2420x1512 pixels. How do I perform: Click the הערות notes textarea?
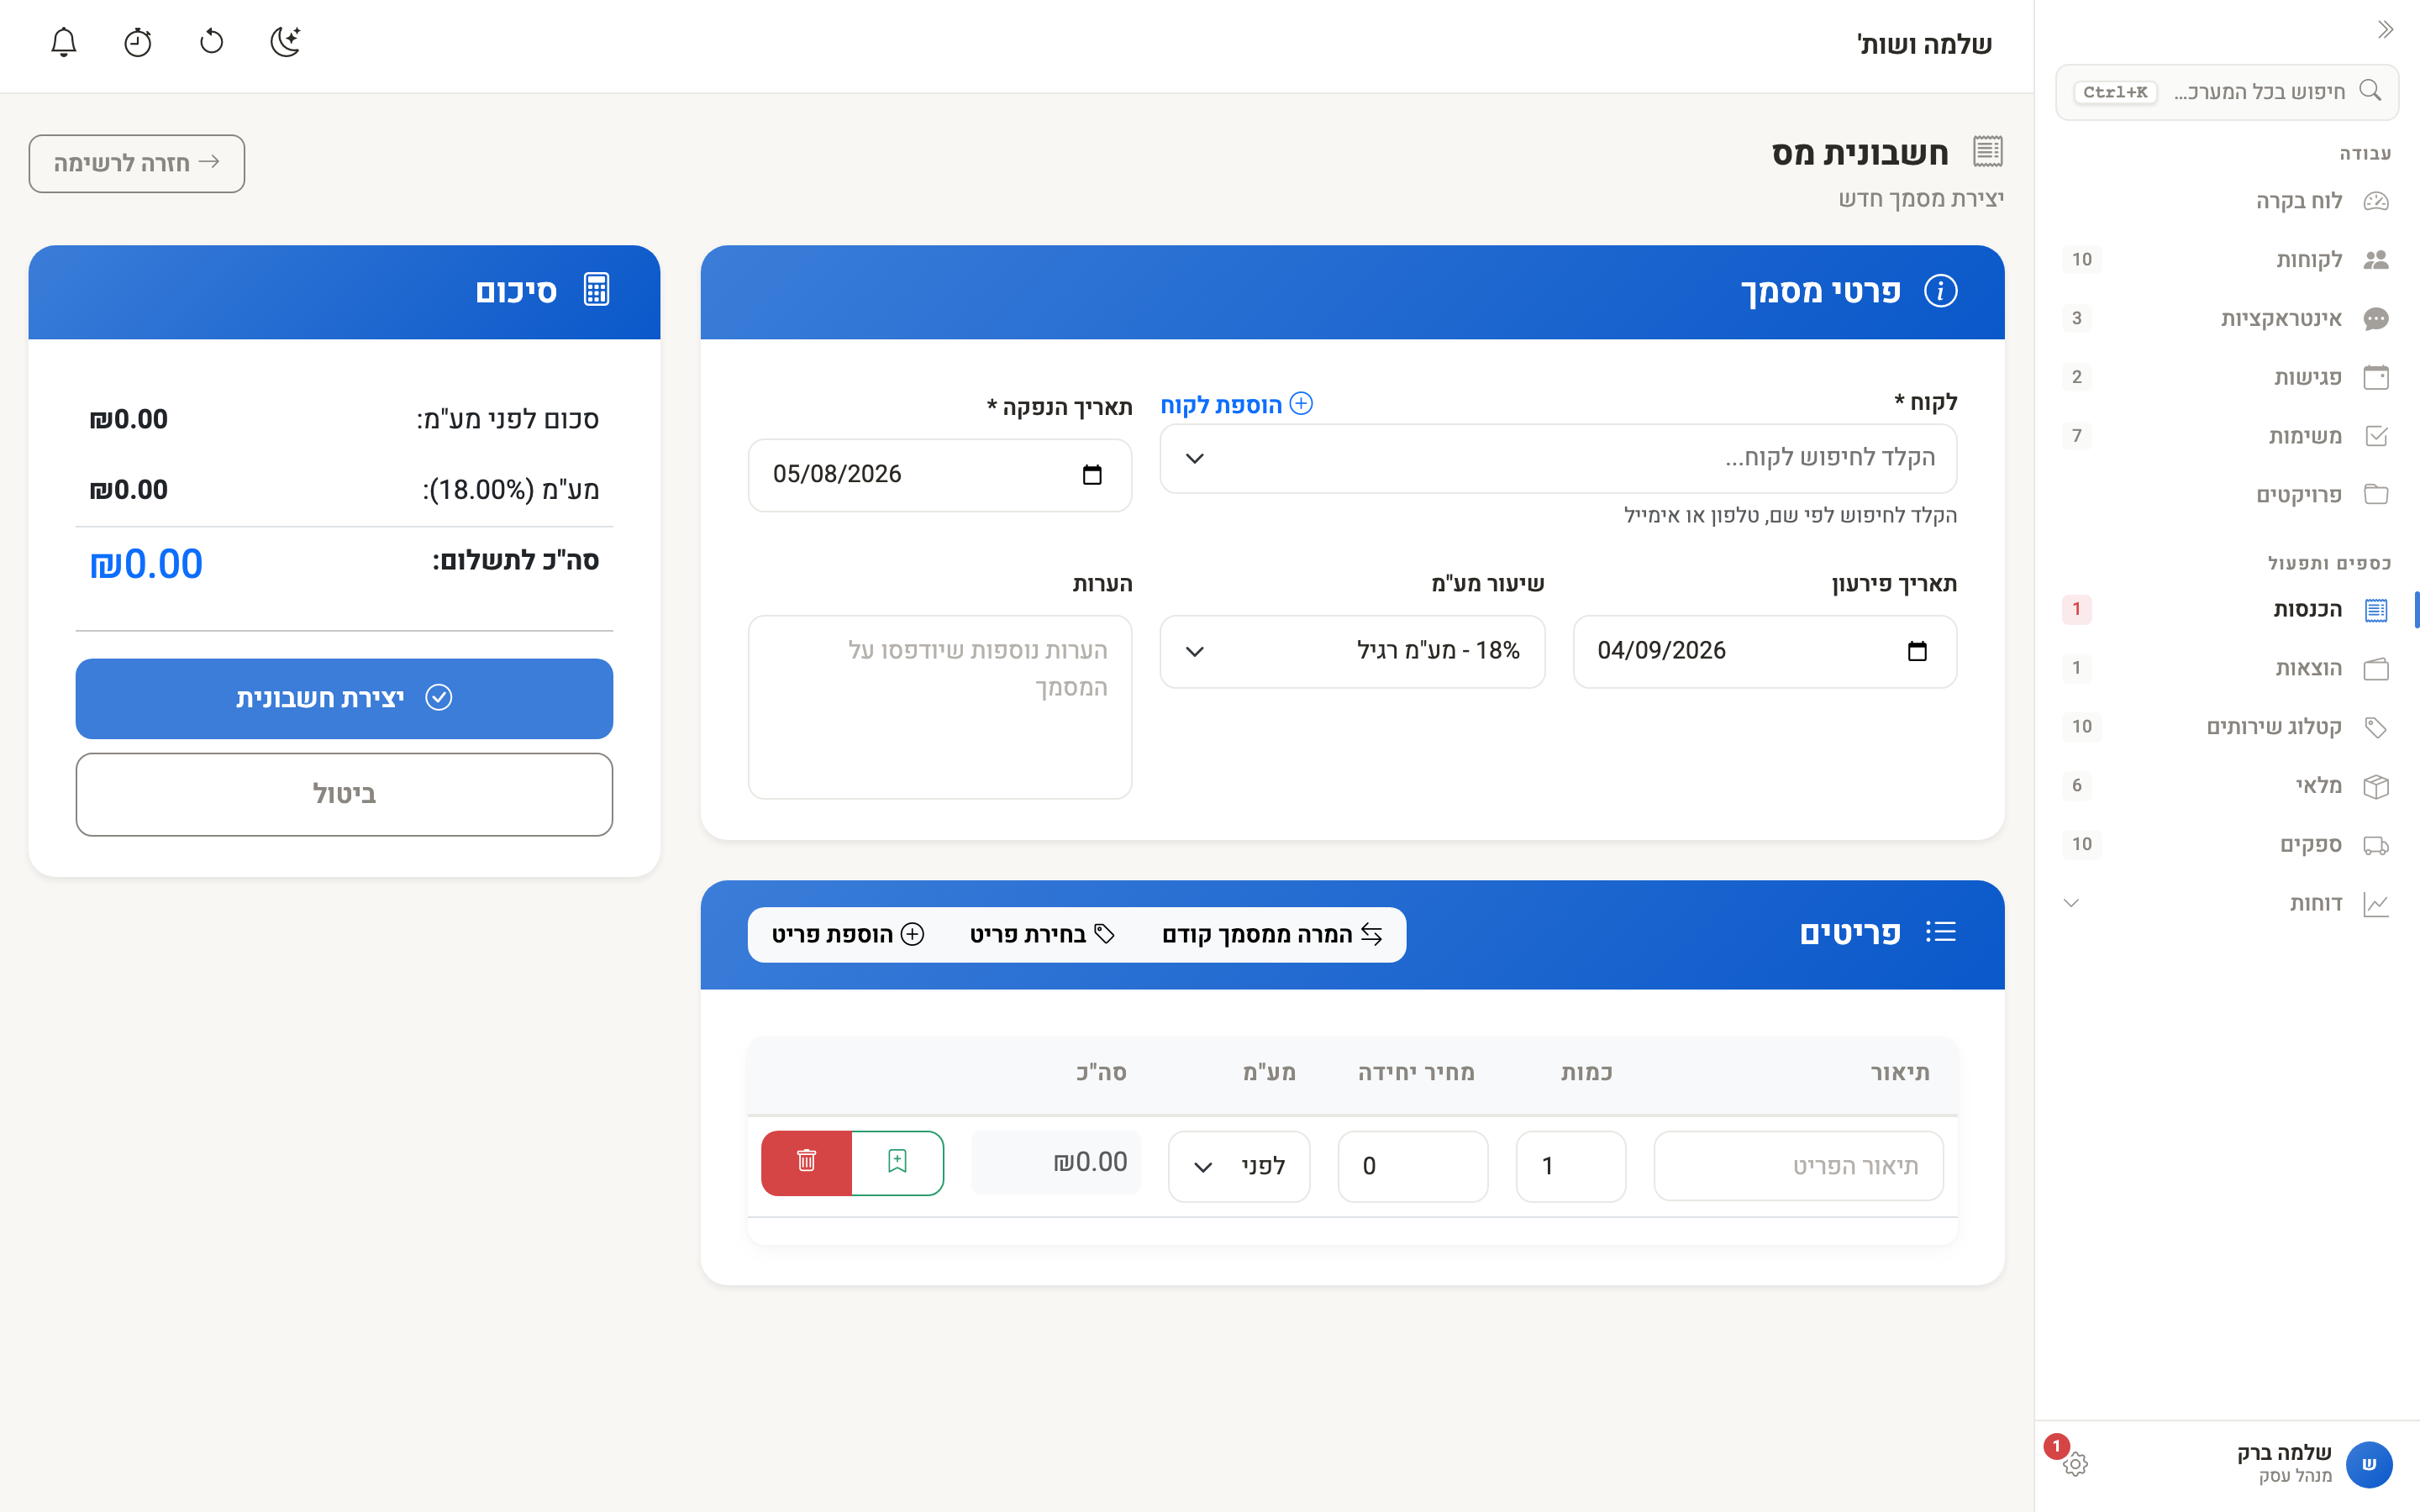[x=940, y=707]
